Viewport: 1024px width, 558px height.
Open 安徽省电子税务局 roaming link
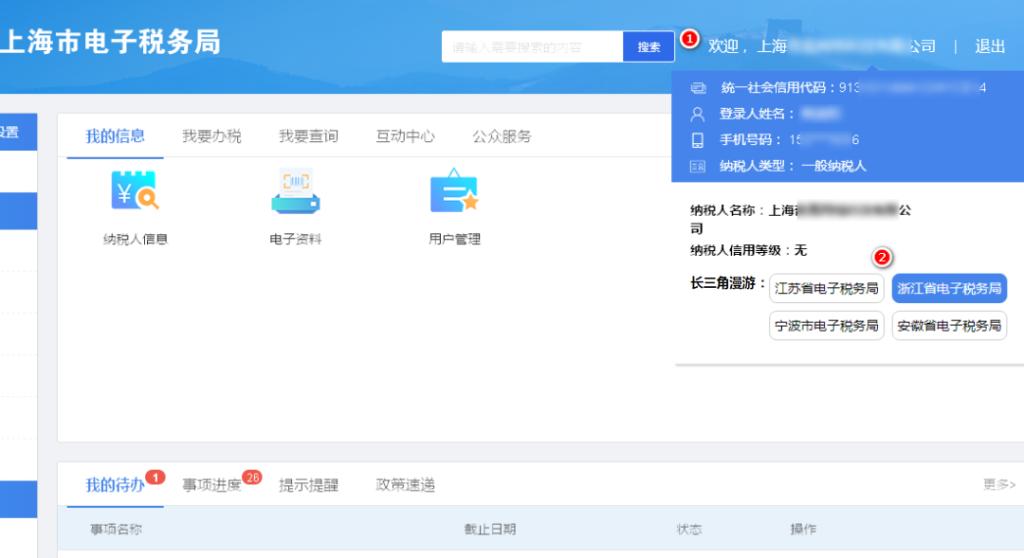pyautogui.click(x=949, y=326)
